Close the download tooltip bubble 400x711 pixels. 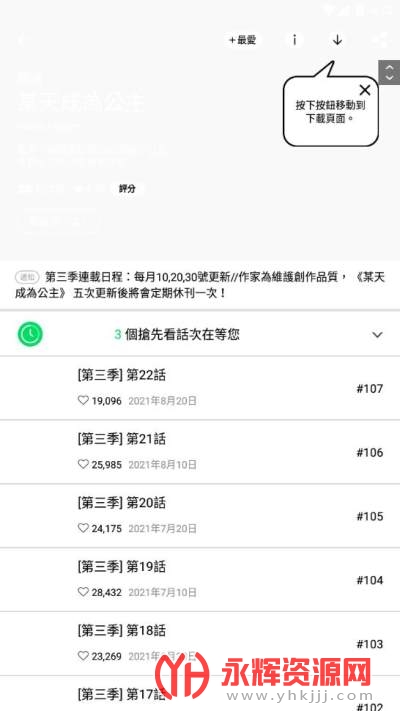(365, 90)
